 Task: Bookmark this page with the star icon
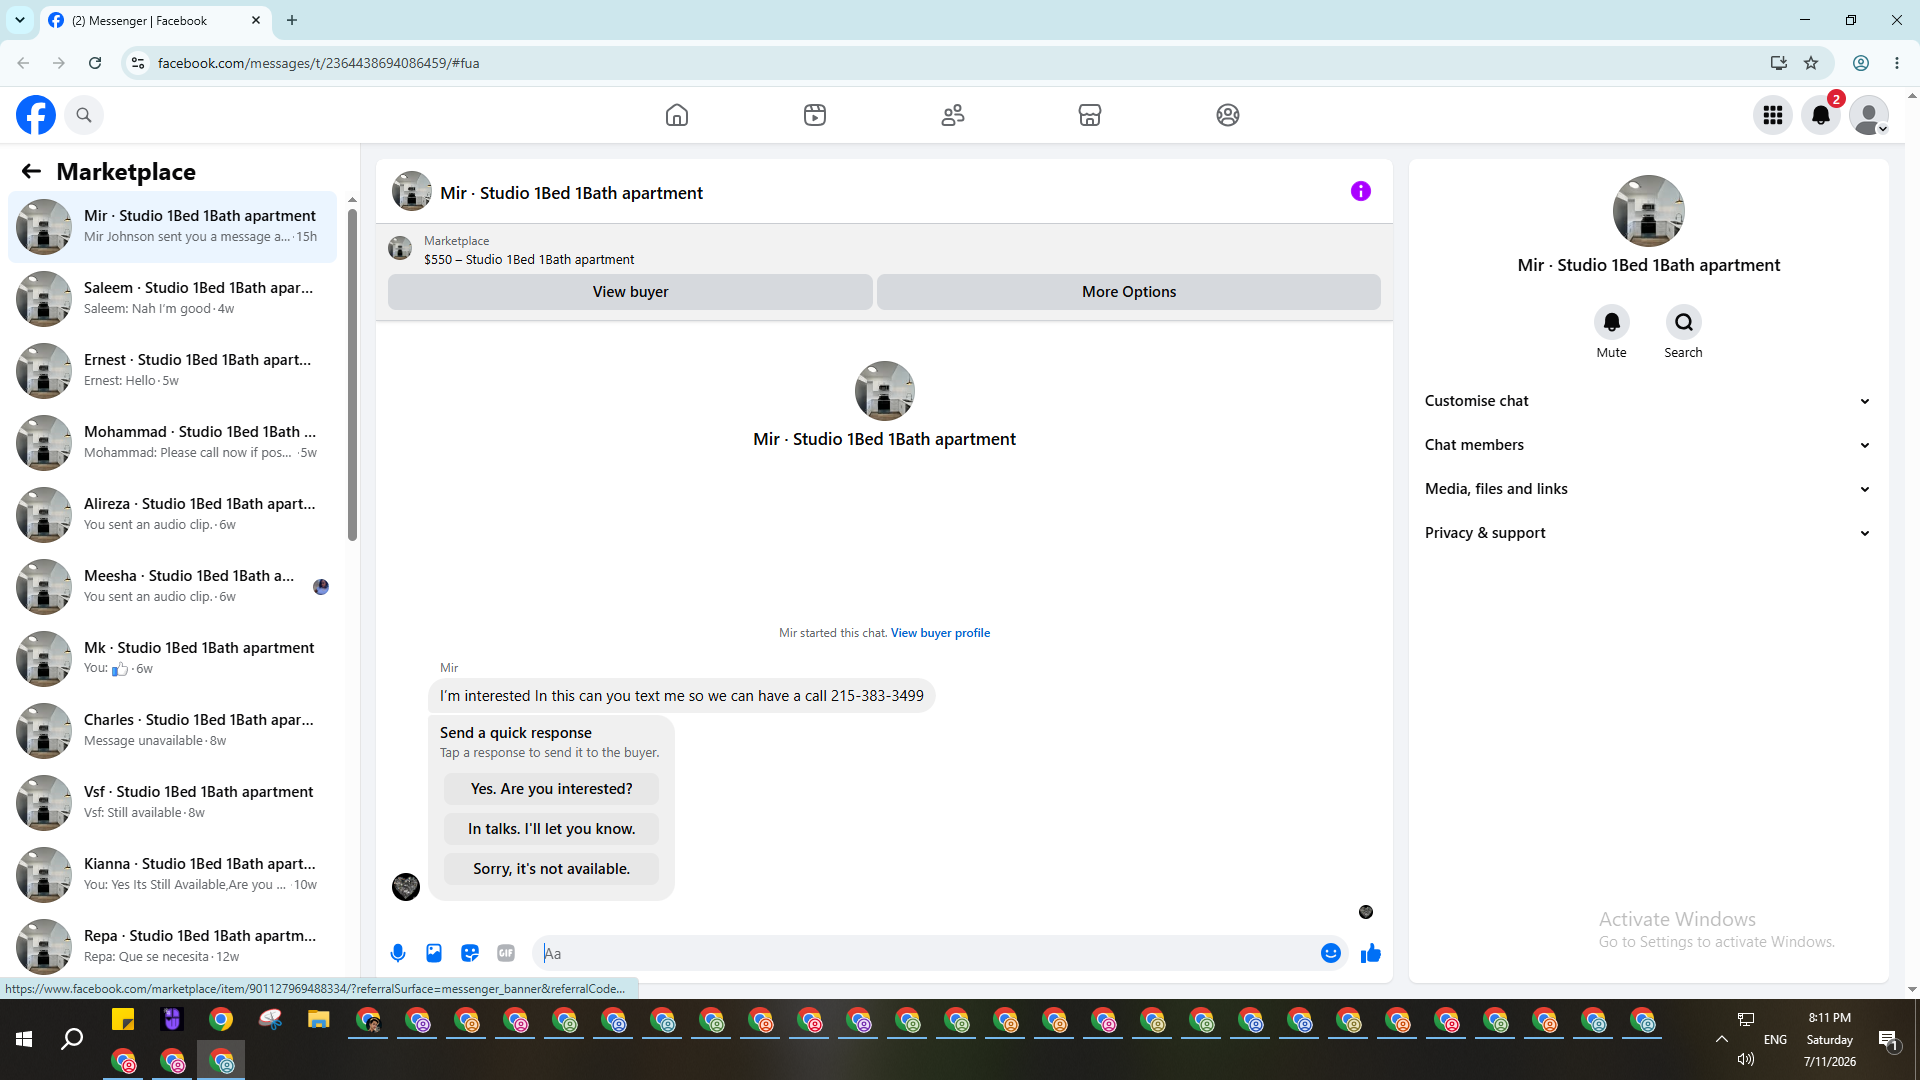coord(1811,63)
